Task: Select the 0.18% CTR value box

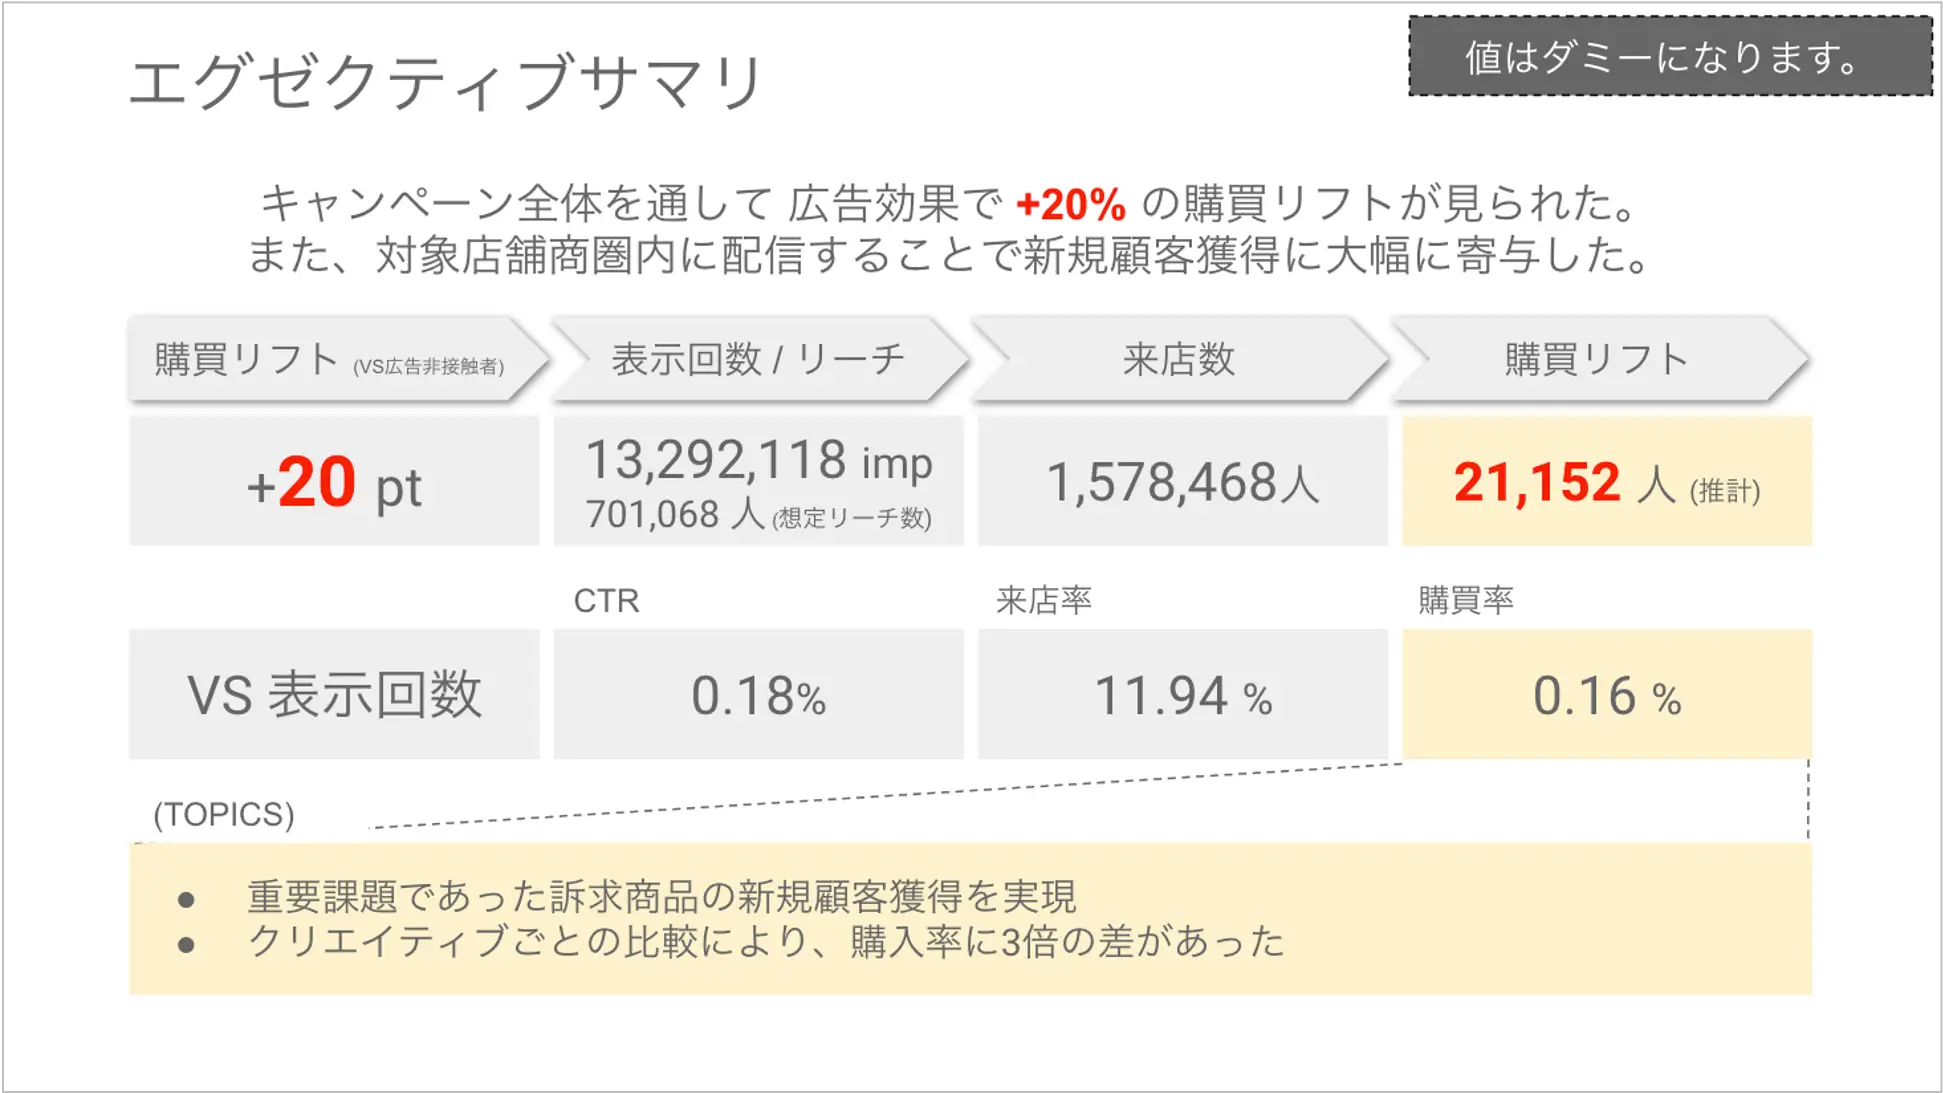Action: [758, 695]
